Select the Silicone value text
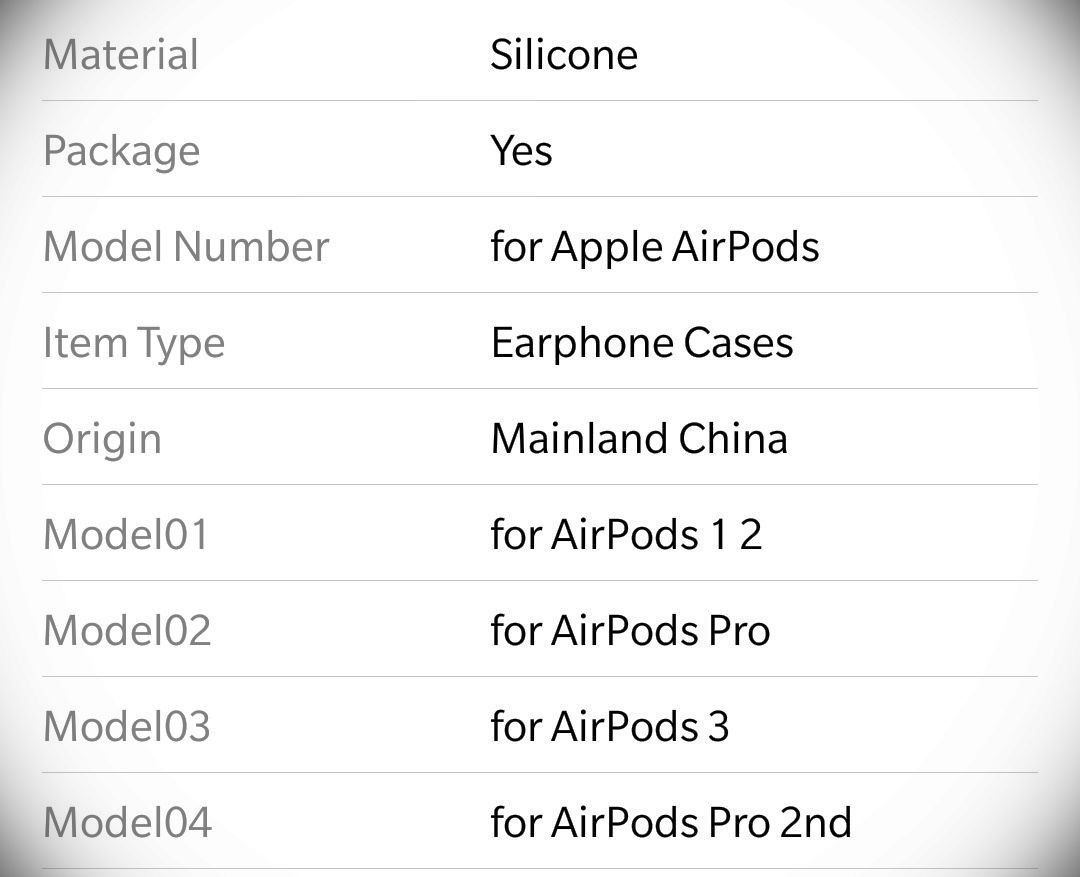The width and height of the screenshot is (1080, 877). (x=564, y=54)
